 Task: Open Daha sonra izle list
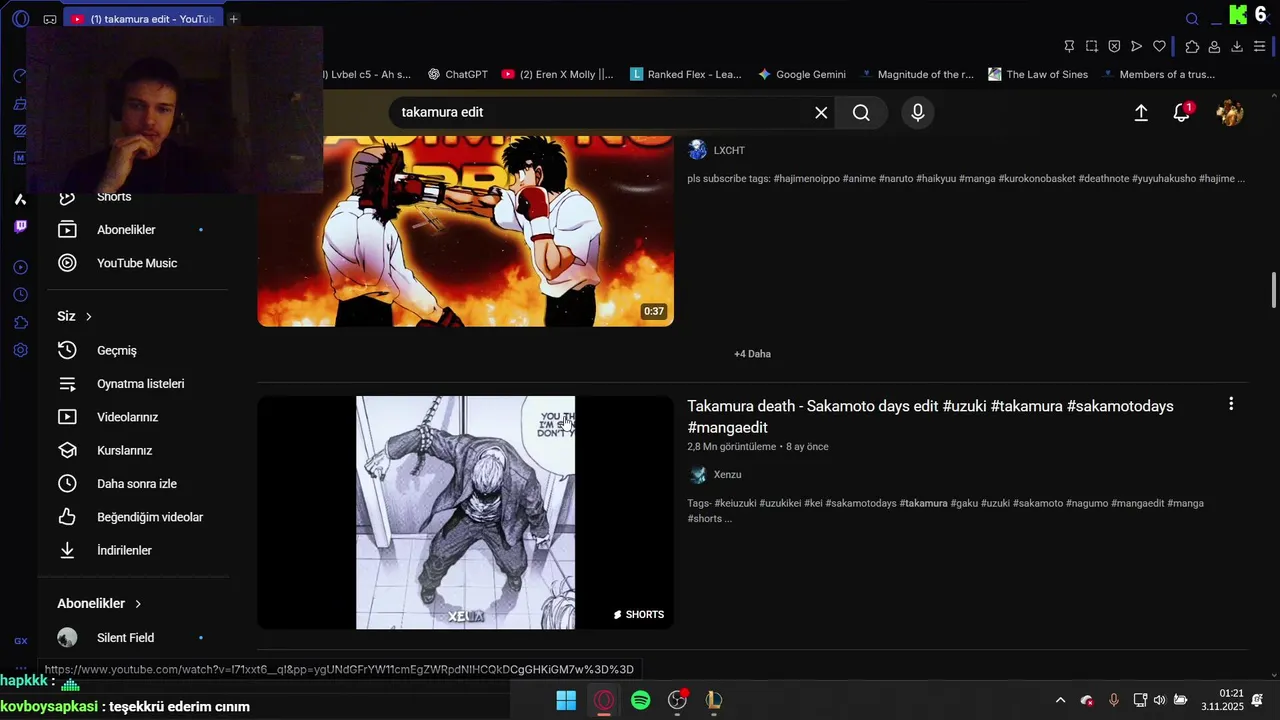pyautogui.click(x=137, y=484)
